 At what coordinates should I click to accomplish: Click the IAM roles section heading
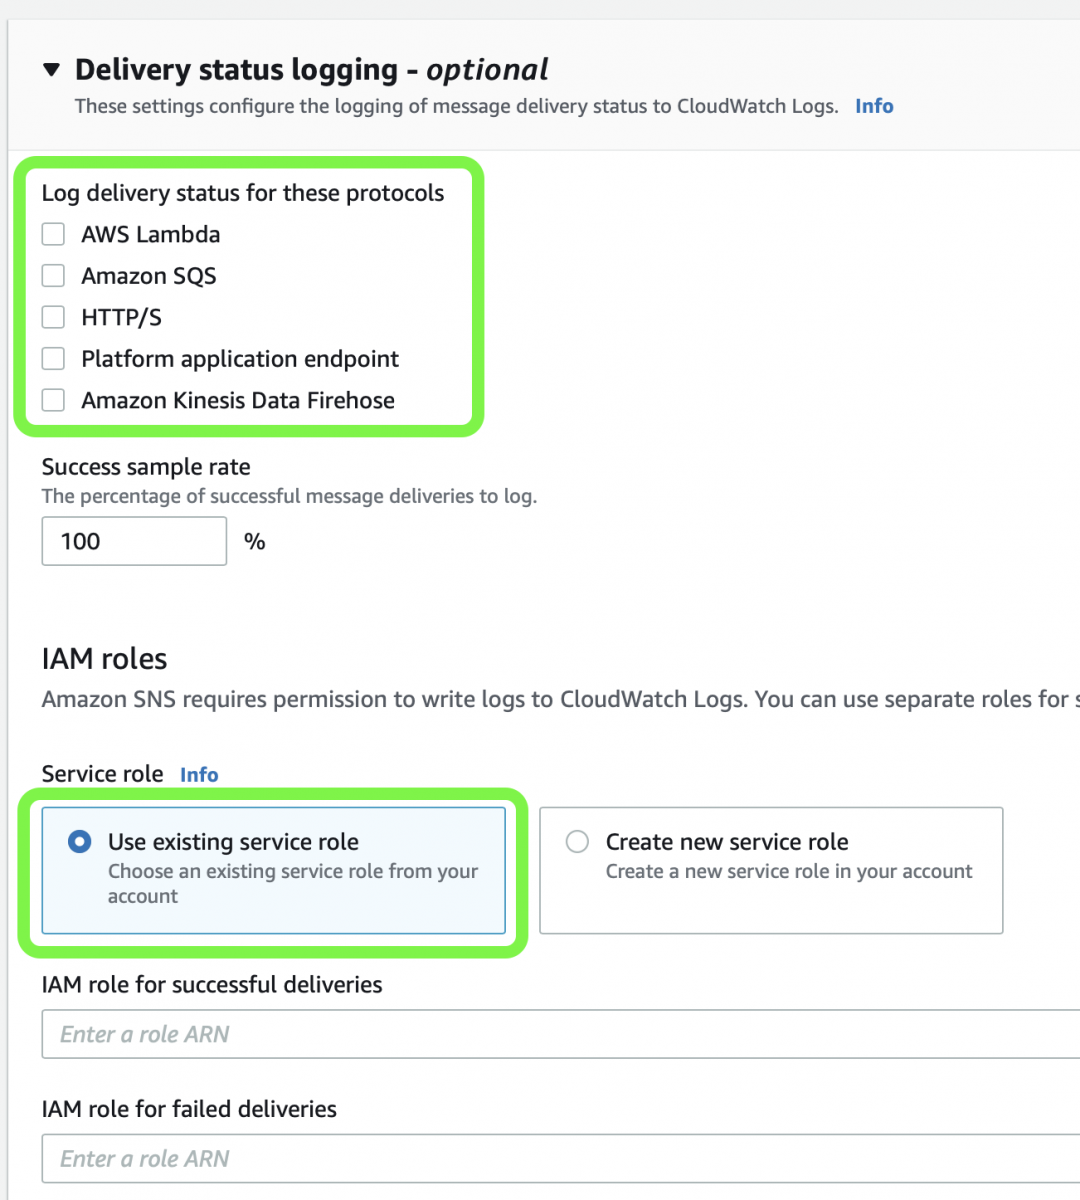[104, 658]
